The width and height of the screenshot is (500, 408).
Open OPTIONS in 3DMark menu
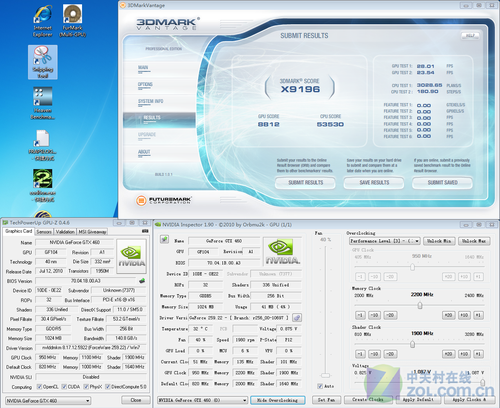tap(145, 85)
